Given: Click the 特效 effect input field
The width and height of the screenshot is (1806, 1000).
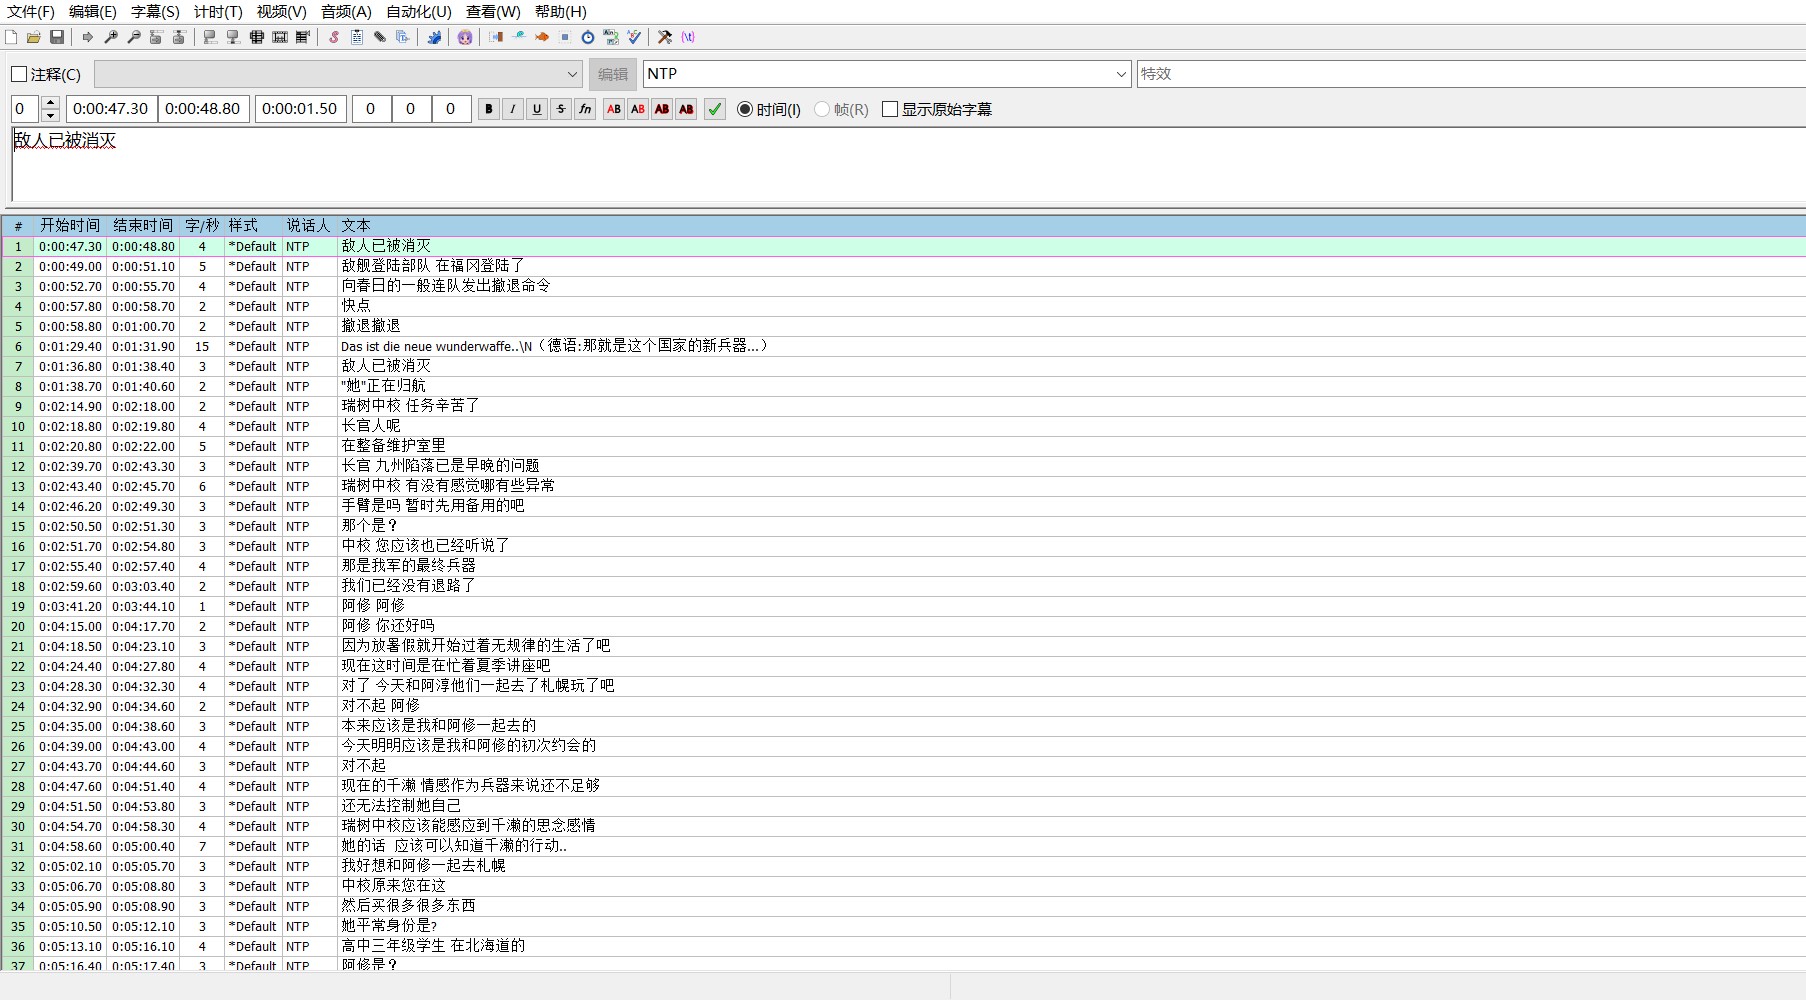Looking at the screenshot, I should click(1470, 74).
